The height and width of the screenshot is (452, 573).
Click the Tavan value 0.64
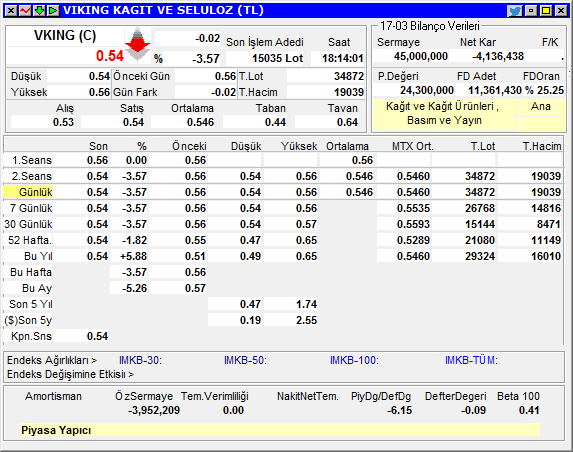coord(348,122)
